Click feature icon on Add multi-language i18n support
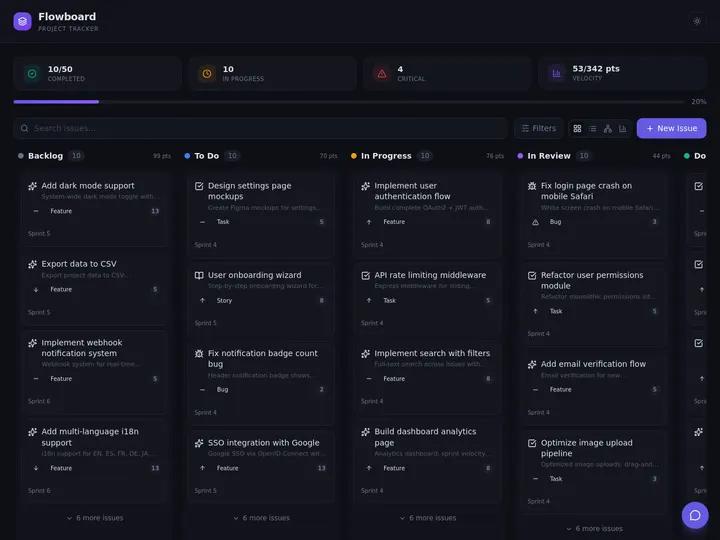 (x=33, y=432)
